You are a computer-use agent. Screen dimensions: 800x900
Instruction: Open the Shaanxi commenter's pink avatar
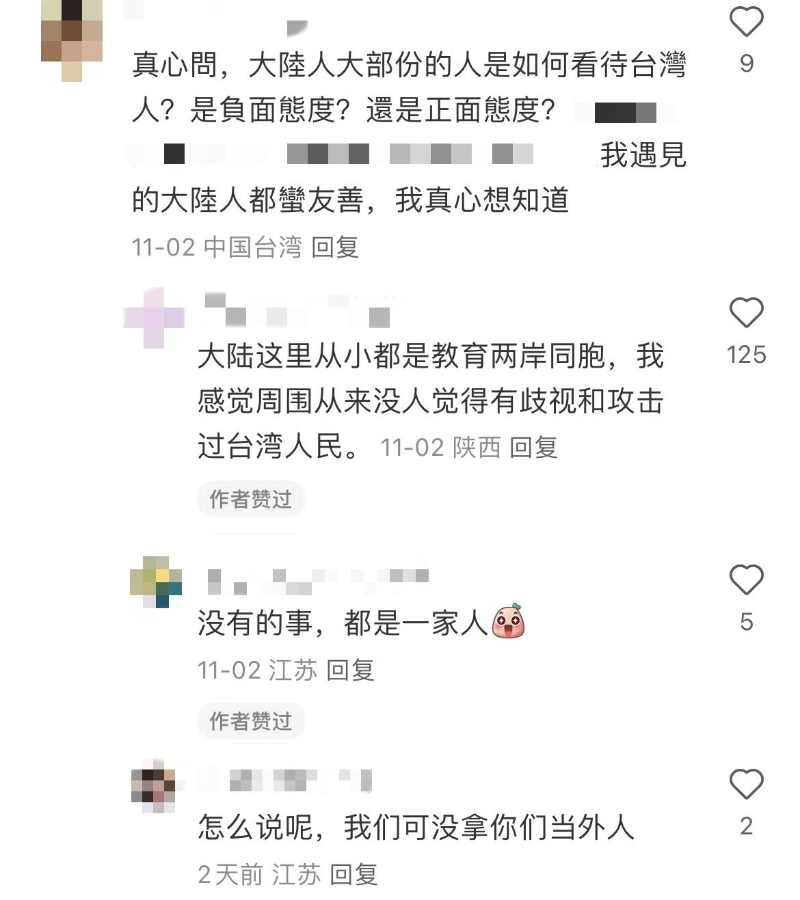pyautogui.click(x=154, y=318)
